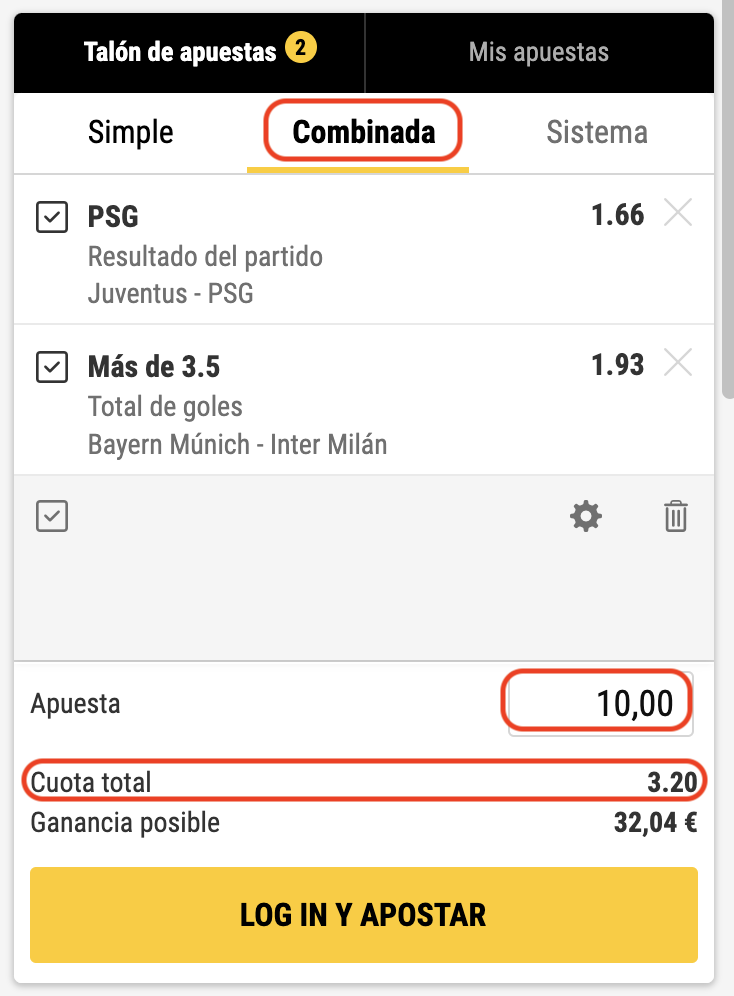Click LOG IN Y APOSTAR button
The width and height of the screenshot is (734, 996).
click(364, 915)
